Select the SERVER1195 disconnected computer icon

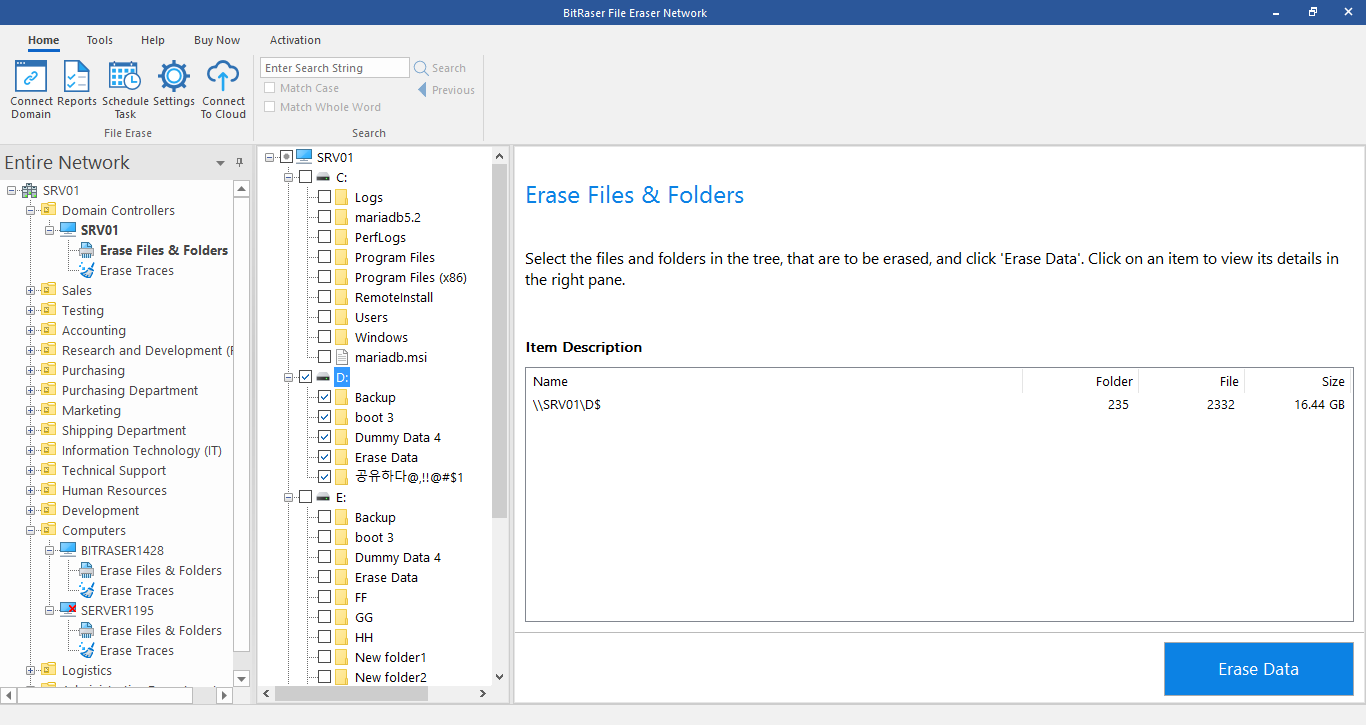click(x=68, y=610)
